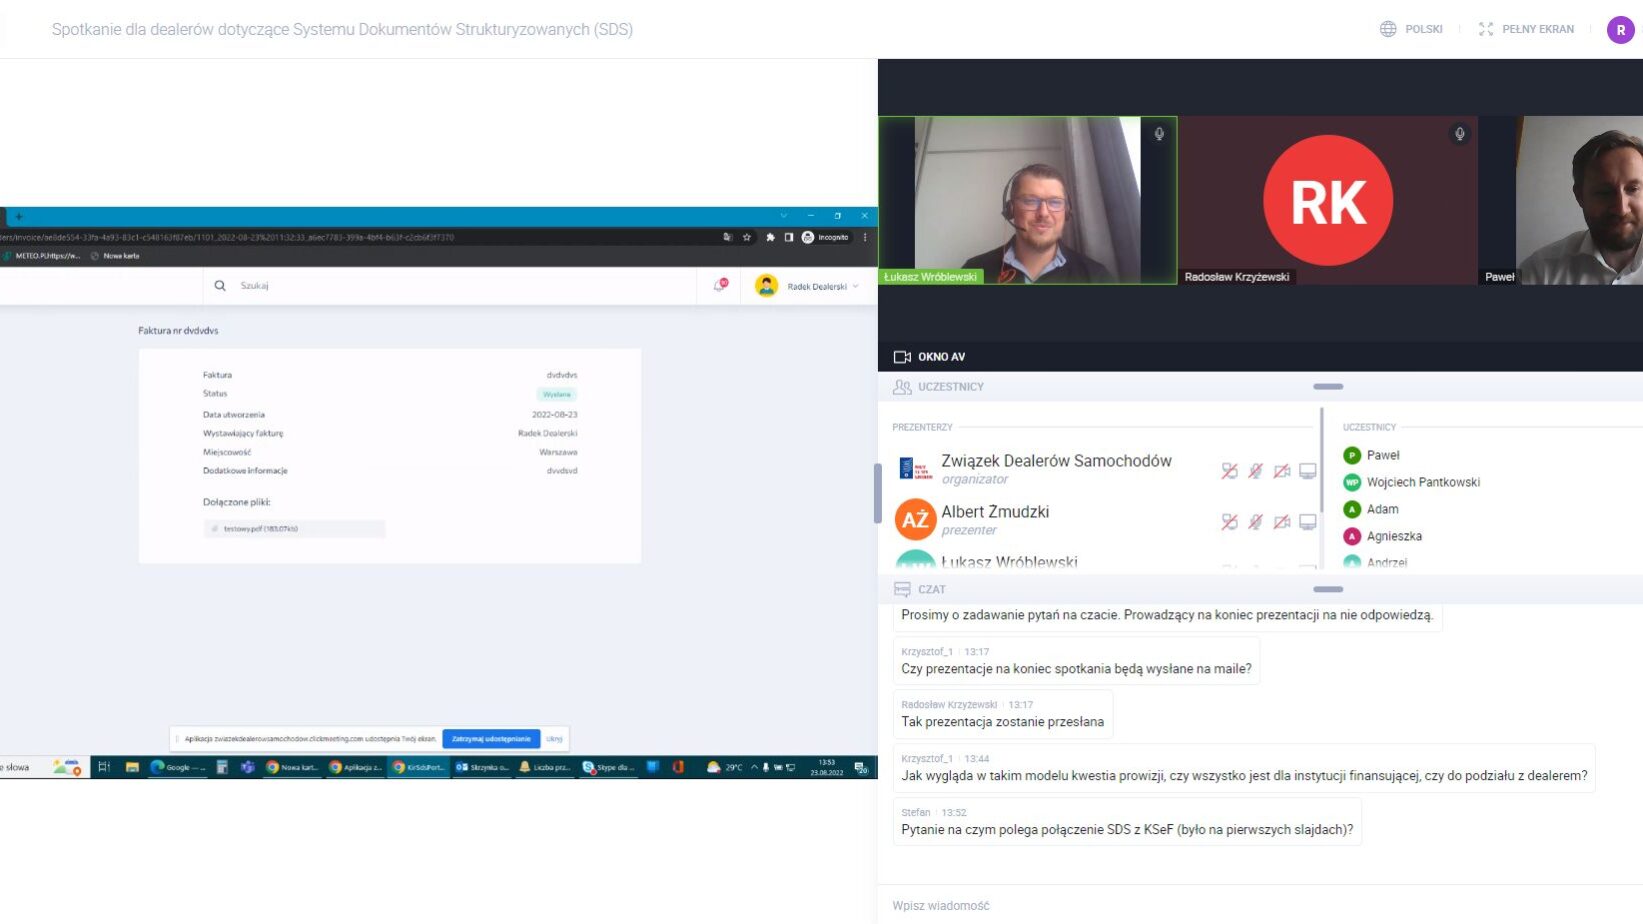Image resolution: width=1643 pixels, height=924 pixels.
Task: Click the Zatrzymaj udostępnianie button
Action: [x=491, y=739]
